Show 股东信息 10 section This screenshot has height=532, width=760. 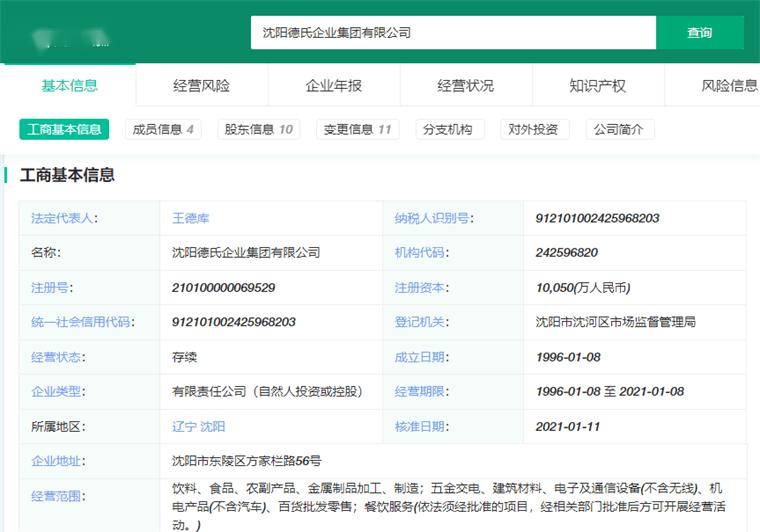(259, 129)
